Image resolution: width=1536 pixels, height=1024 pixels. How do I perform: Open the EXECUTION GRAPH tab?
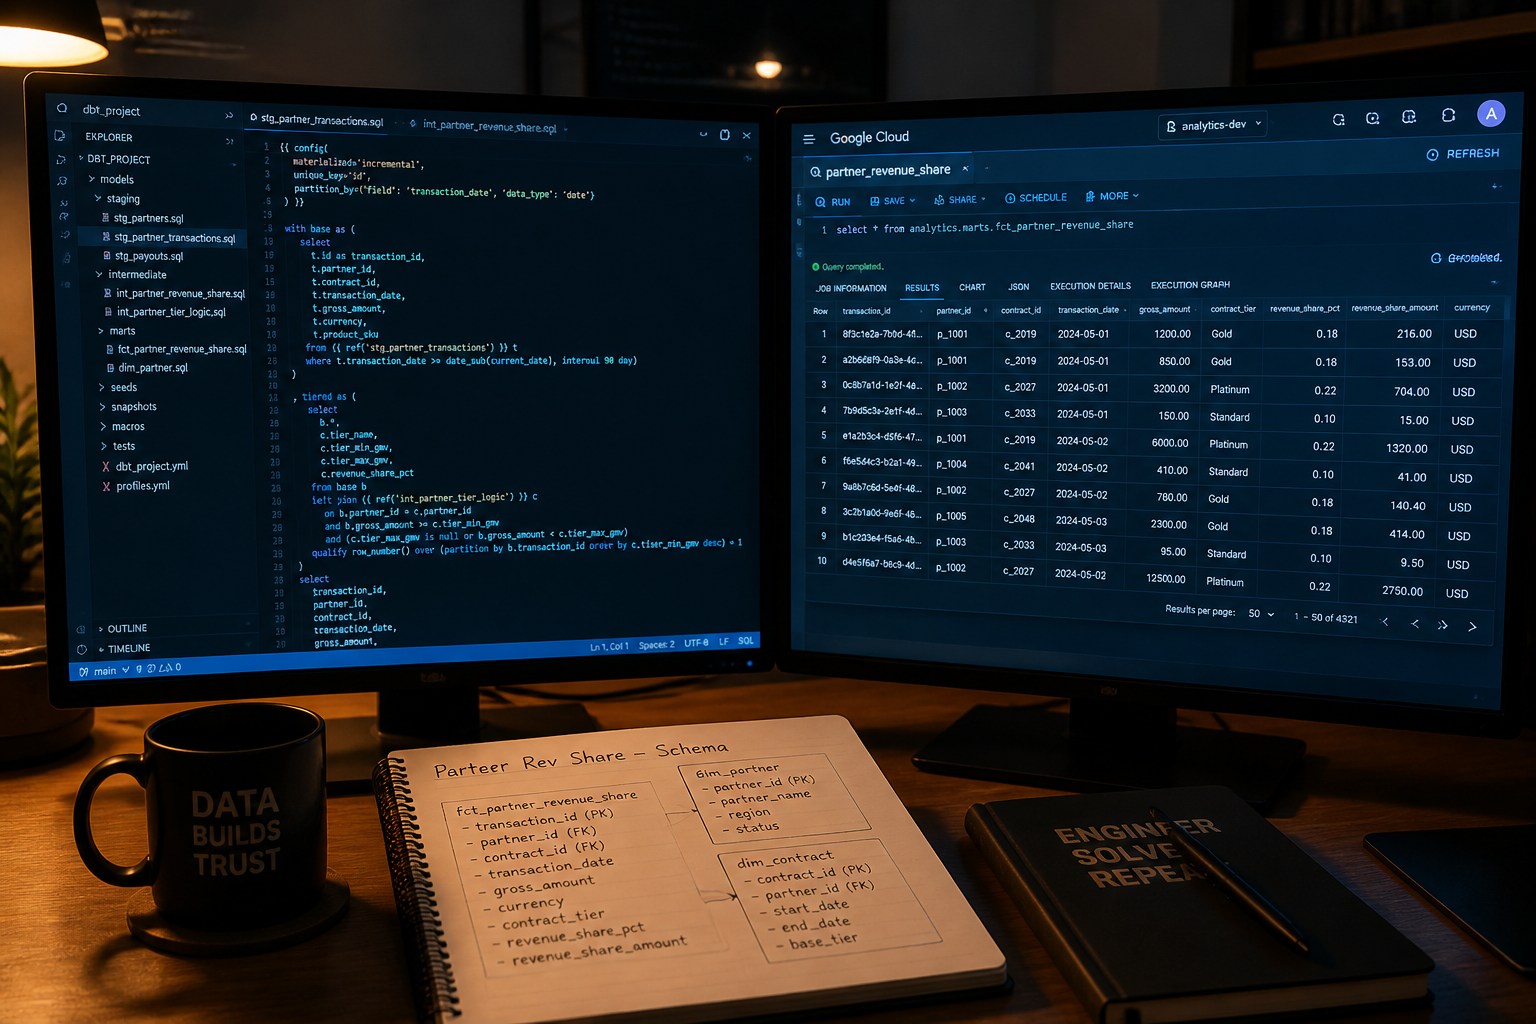coord(1190,285)
